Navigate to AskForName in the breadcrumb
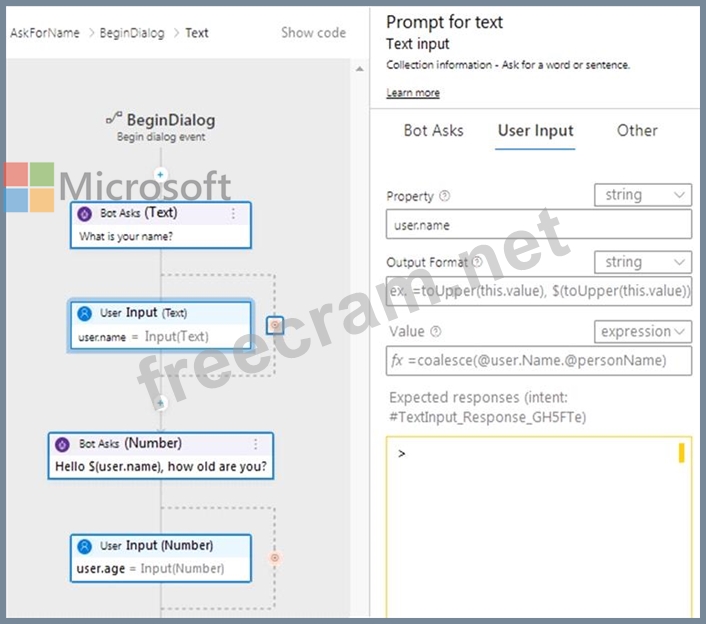Viewport: 706px width, 624px height. coord(45,33)
